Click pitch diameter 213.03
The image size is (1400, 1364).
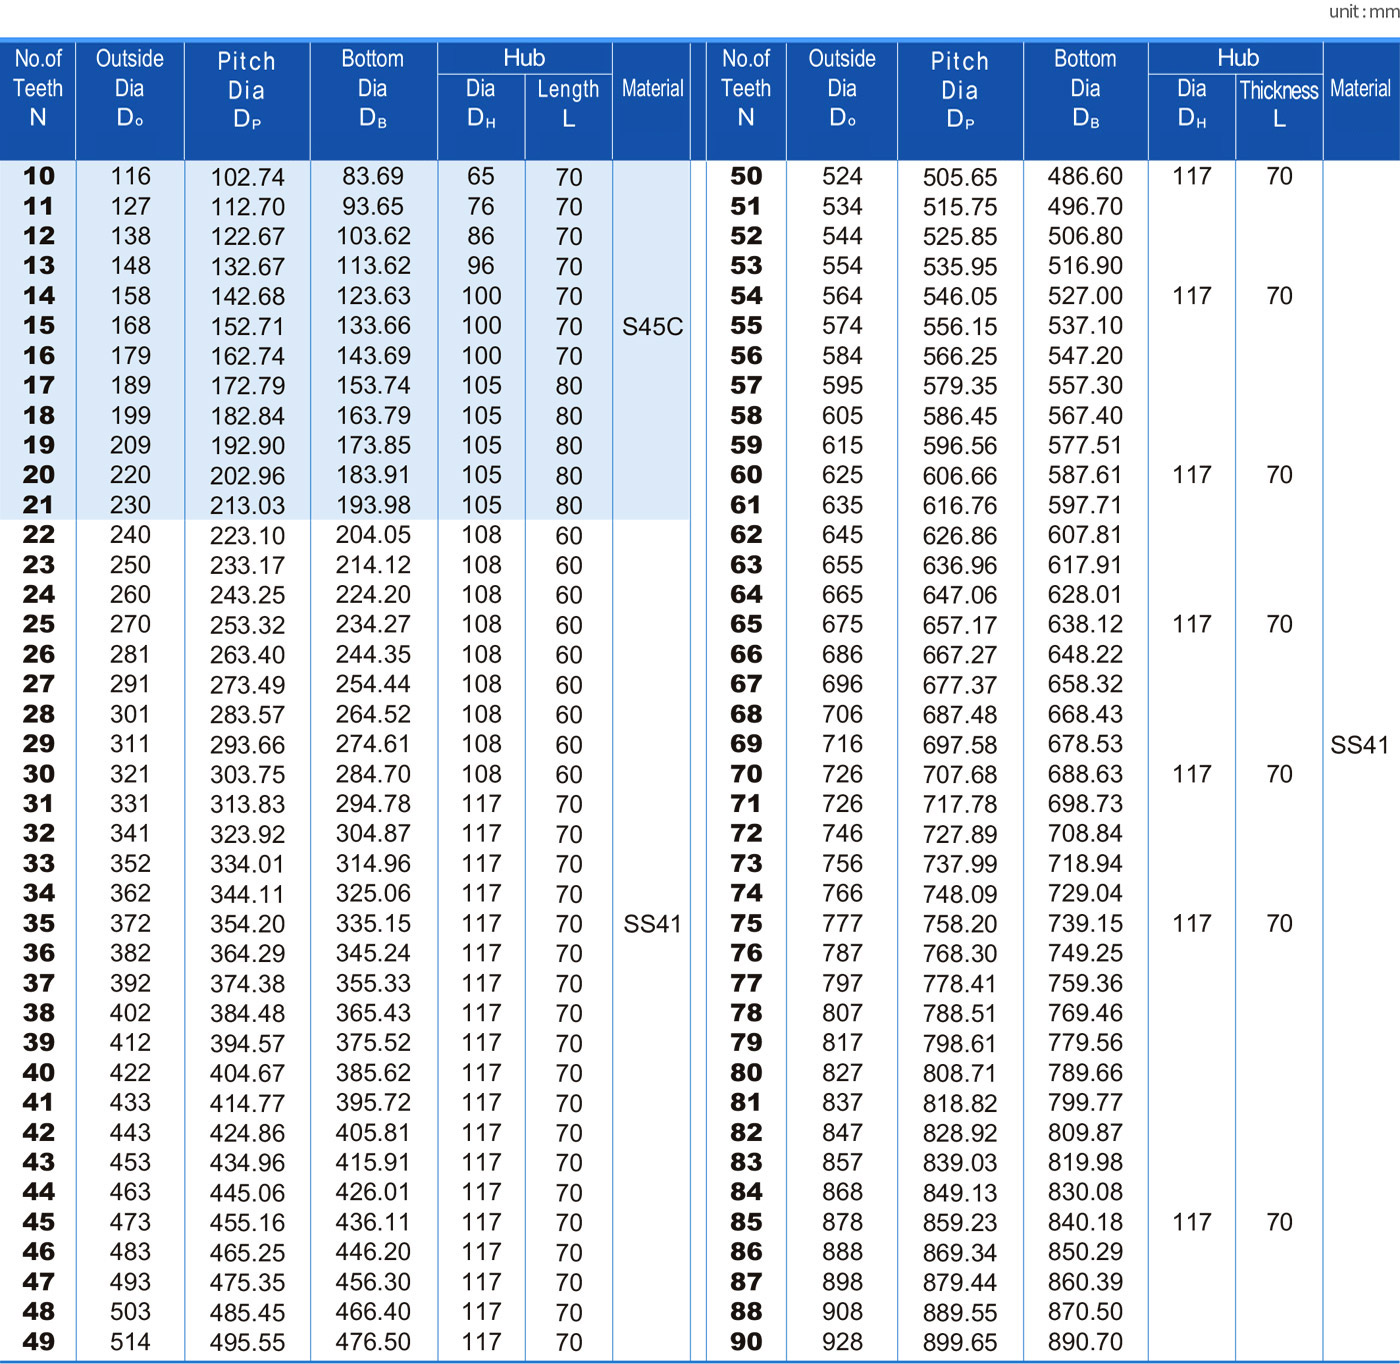coord(247,505)
